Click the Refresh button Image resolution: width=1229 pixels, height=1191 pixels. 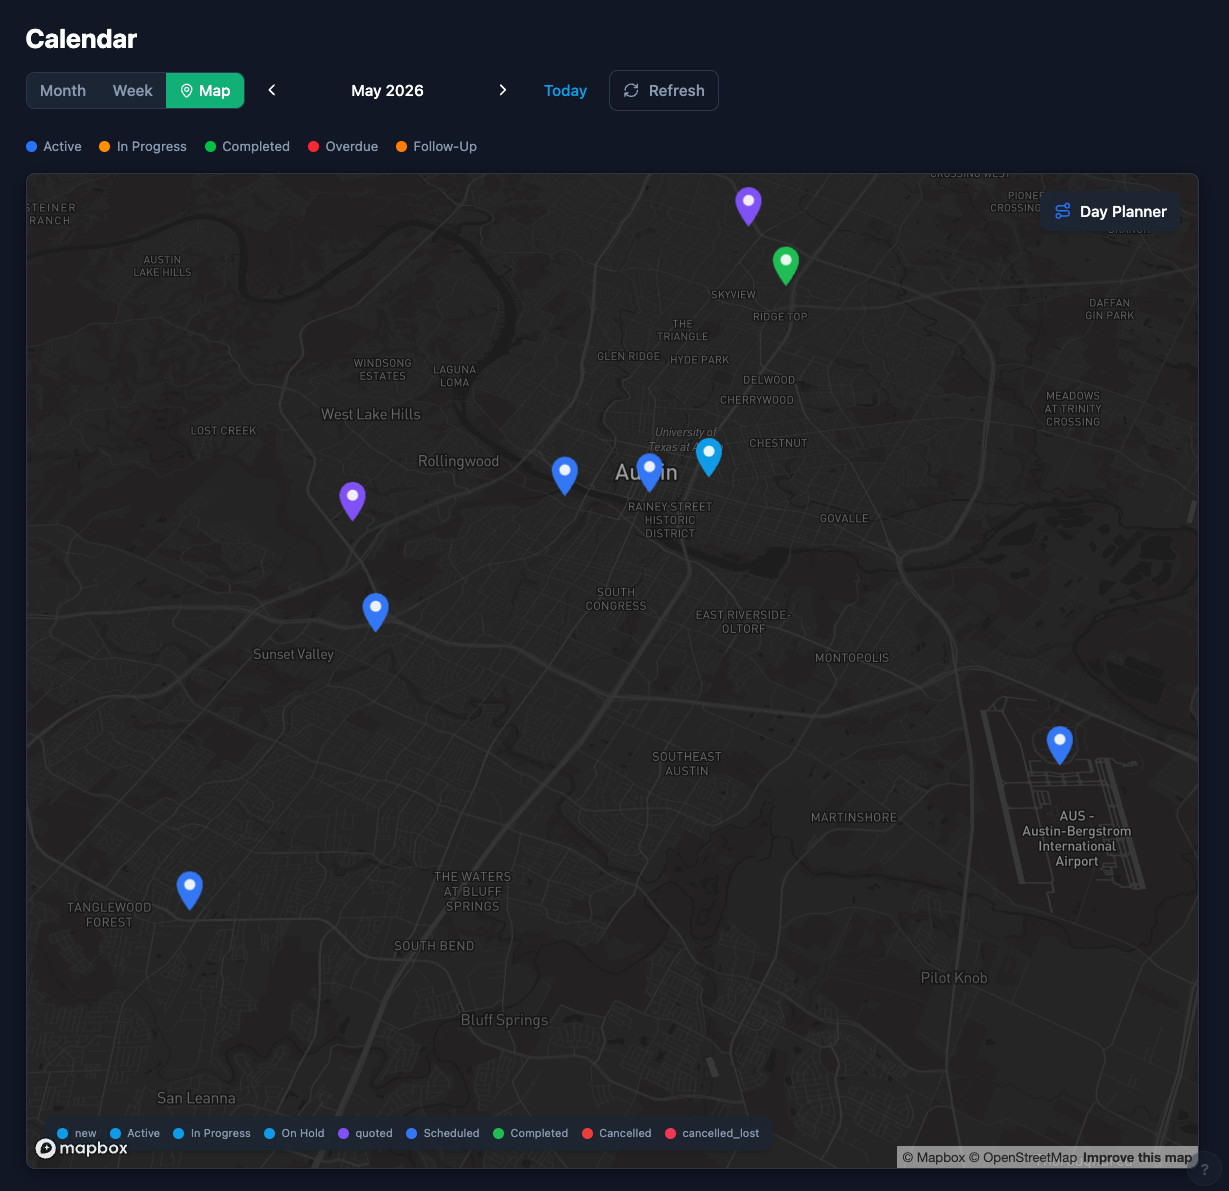click(664, 91)
